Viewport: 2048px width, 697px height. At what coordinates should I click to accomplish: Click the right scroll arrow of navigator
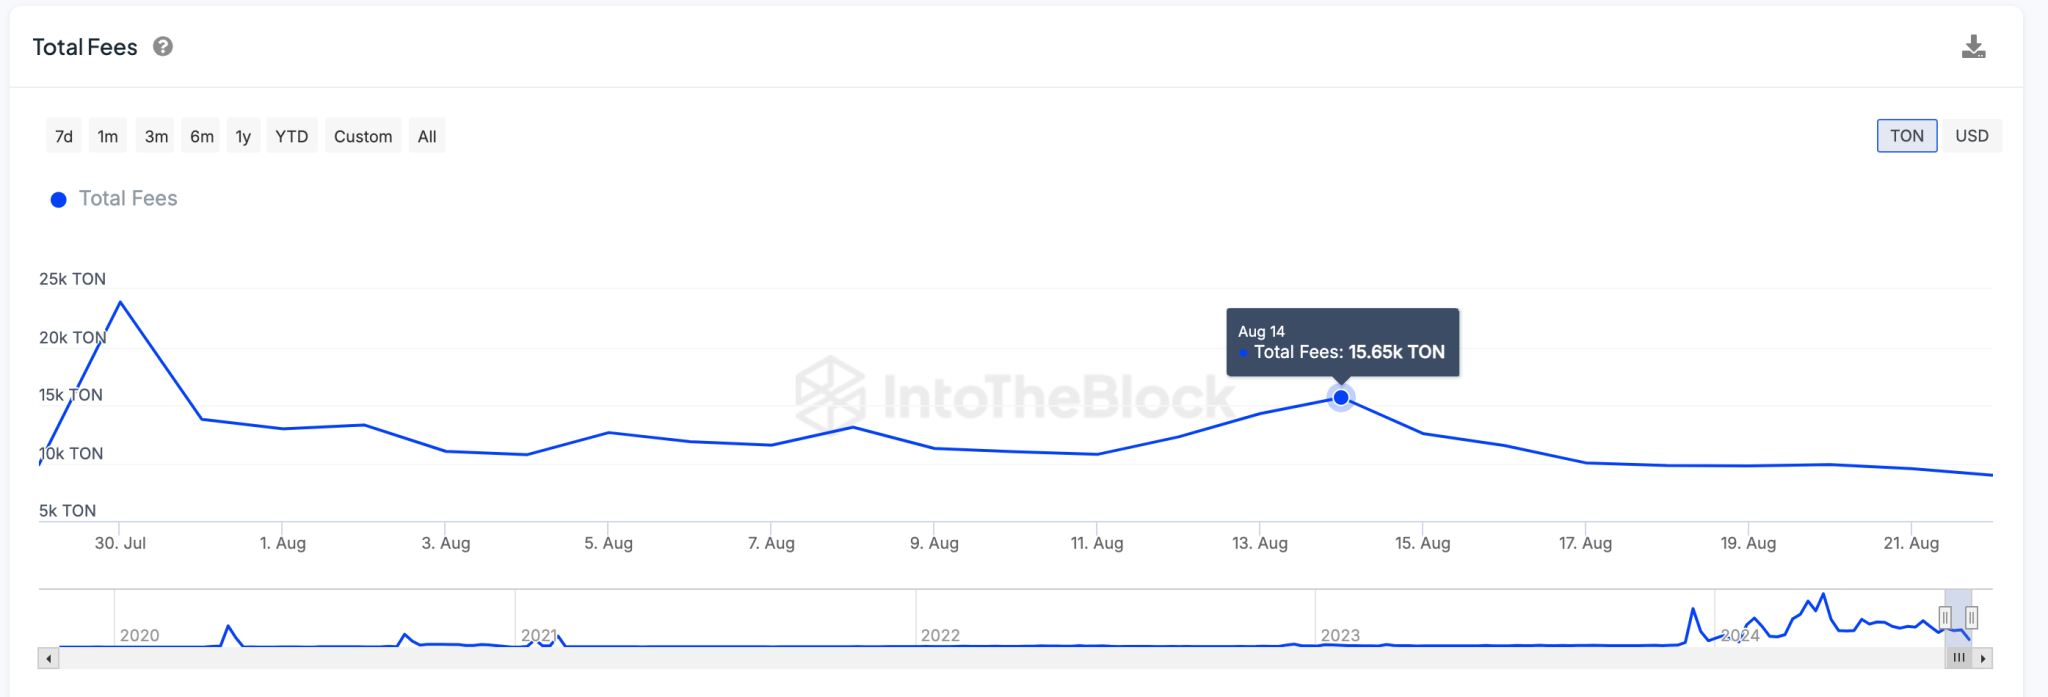[1983, 658]
